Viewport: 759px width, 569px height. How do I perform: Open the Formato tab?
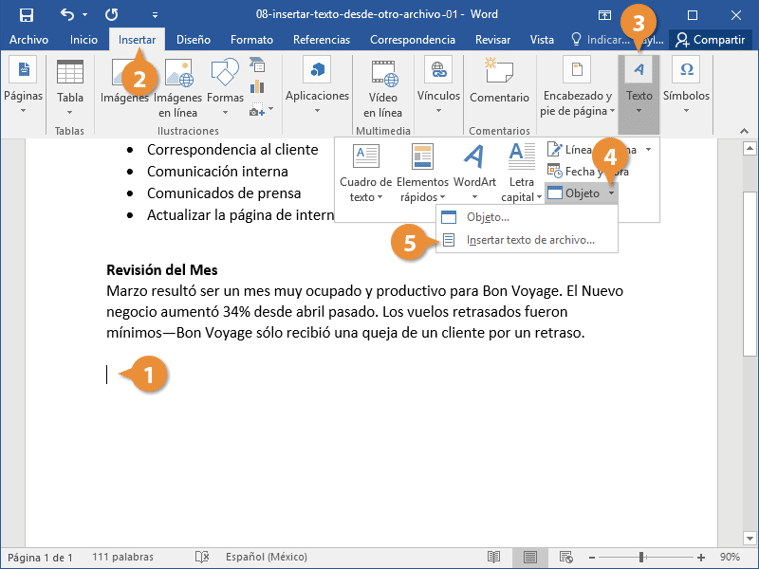click(x=251, y=40)
